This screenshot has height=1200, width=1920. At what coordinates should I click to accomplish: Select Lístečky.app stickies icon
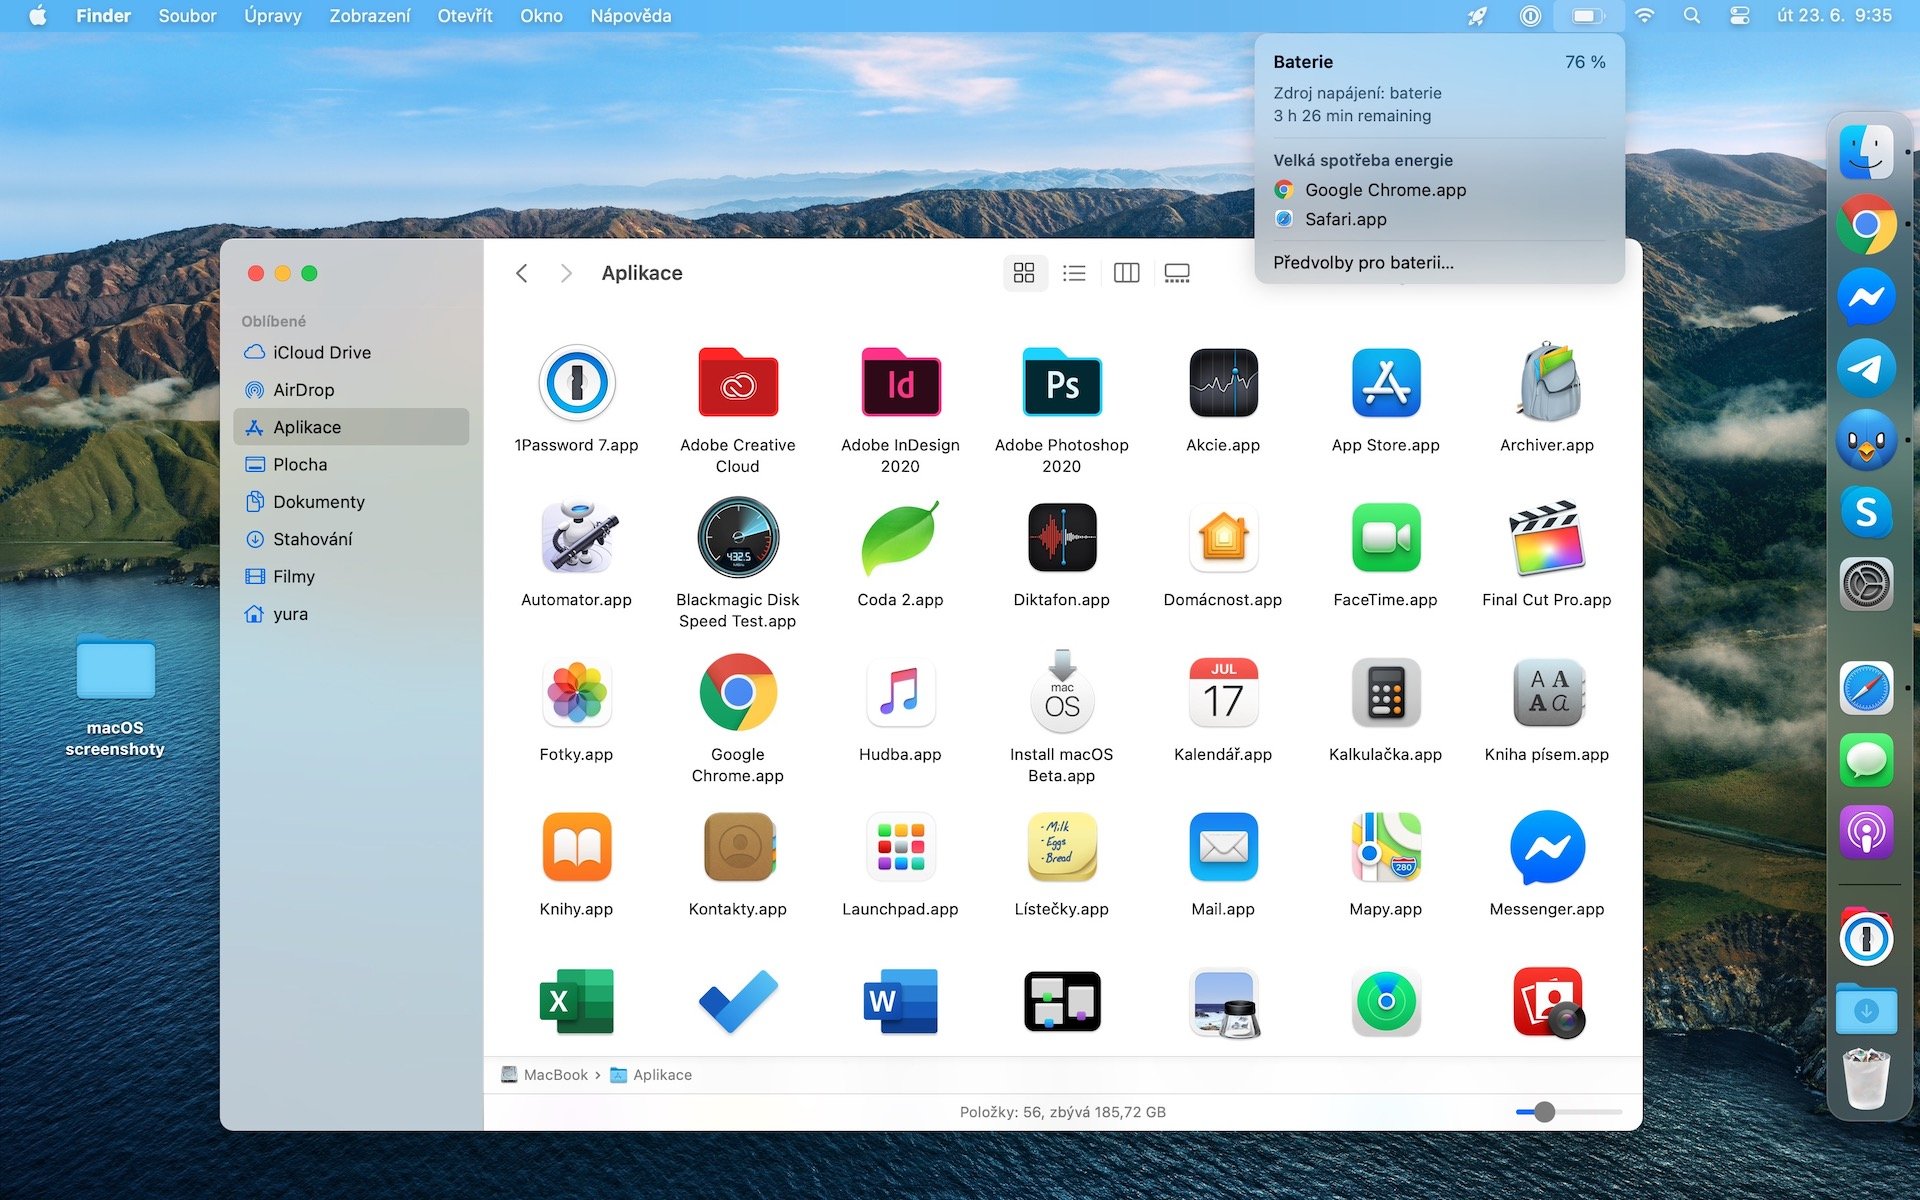pos(1061,846)
